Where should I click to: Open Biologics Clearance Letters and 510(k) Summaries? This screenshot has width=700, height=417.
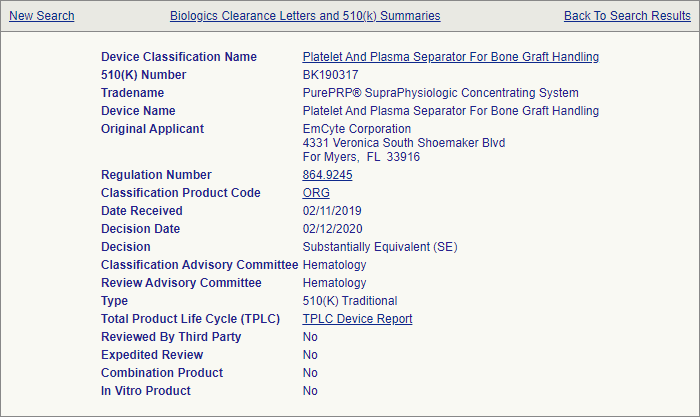[305, 16]
